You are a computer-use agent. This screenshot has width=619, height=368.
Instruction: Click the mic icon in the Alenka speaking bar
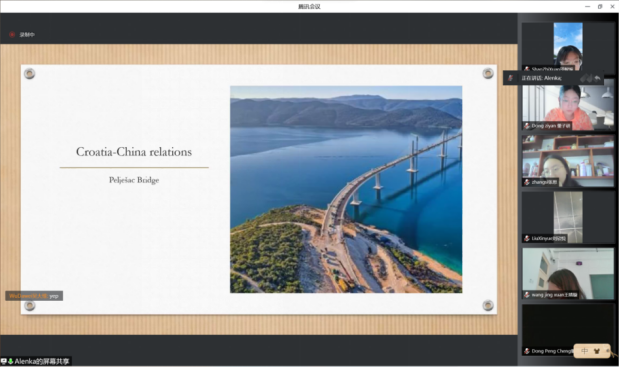pos(510,78)
